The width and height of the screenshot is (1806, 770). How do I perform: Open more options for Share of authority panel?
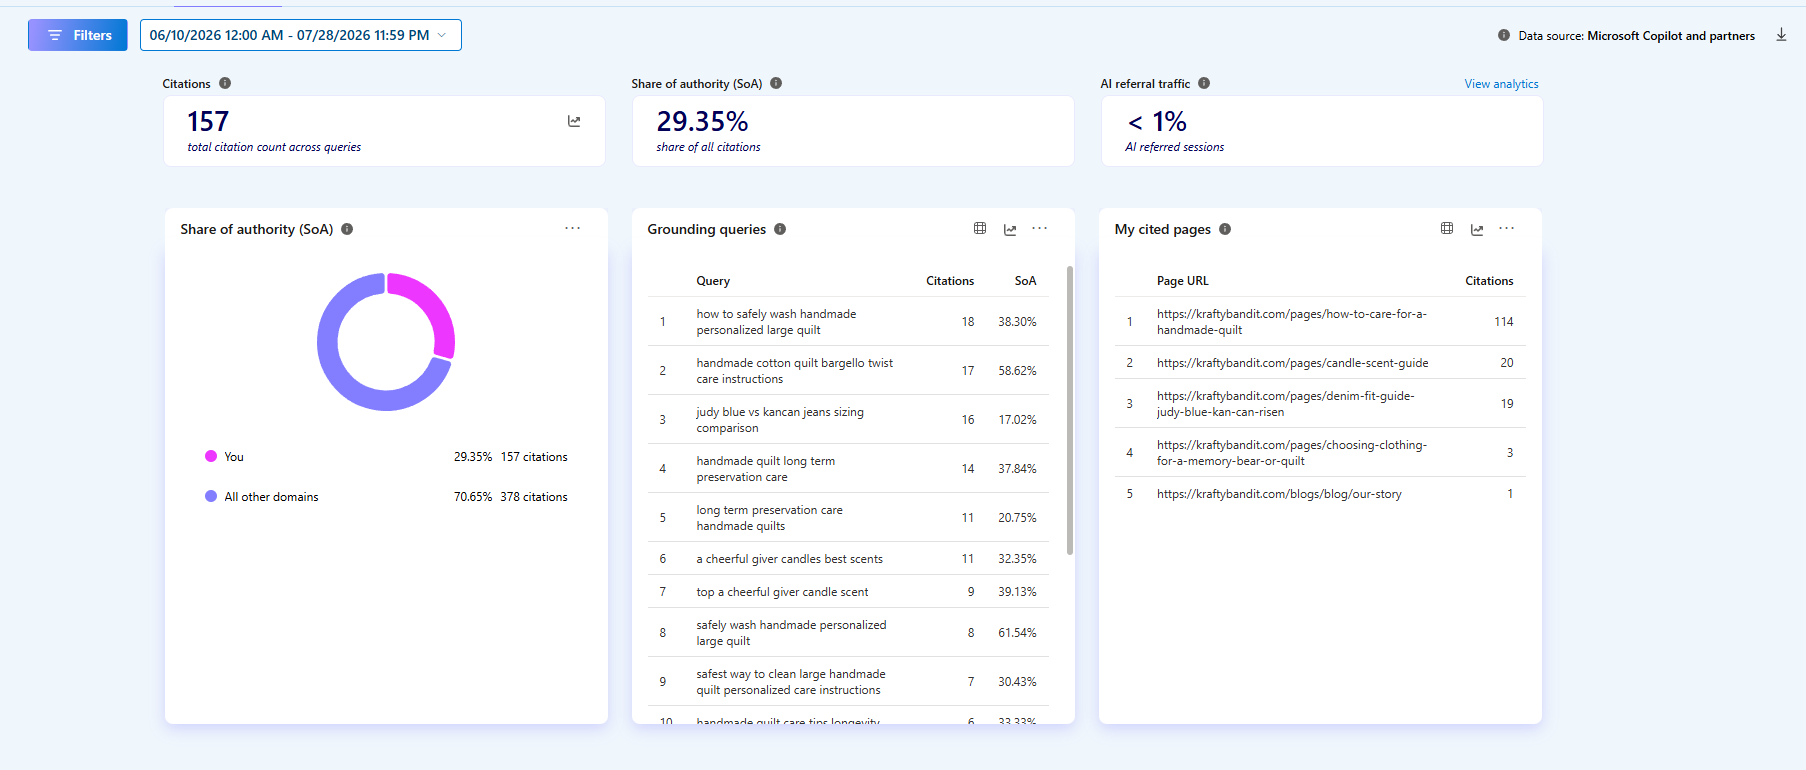pyautogui.click(x=572, y=228)
